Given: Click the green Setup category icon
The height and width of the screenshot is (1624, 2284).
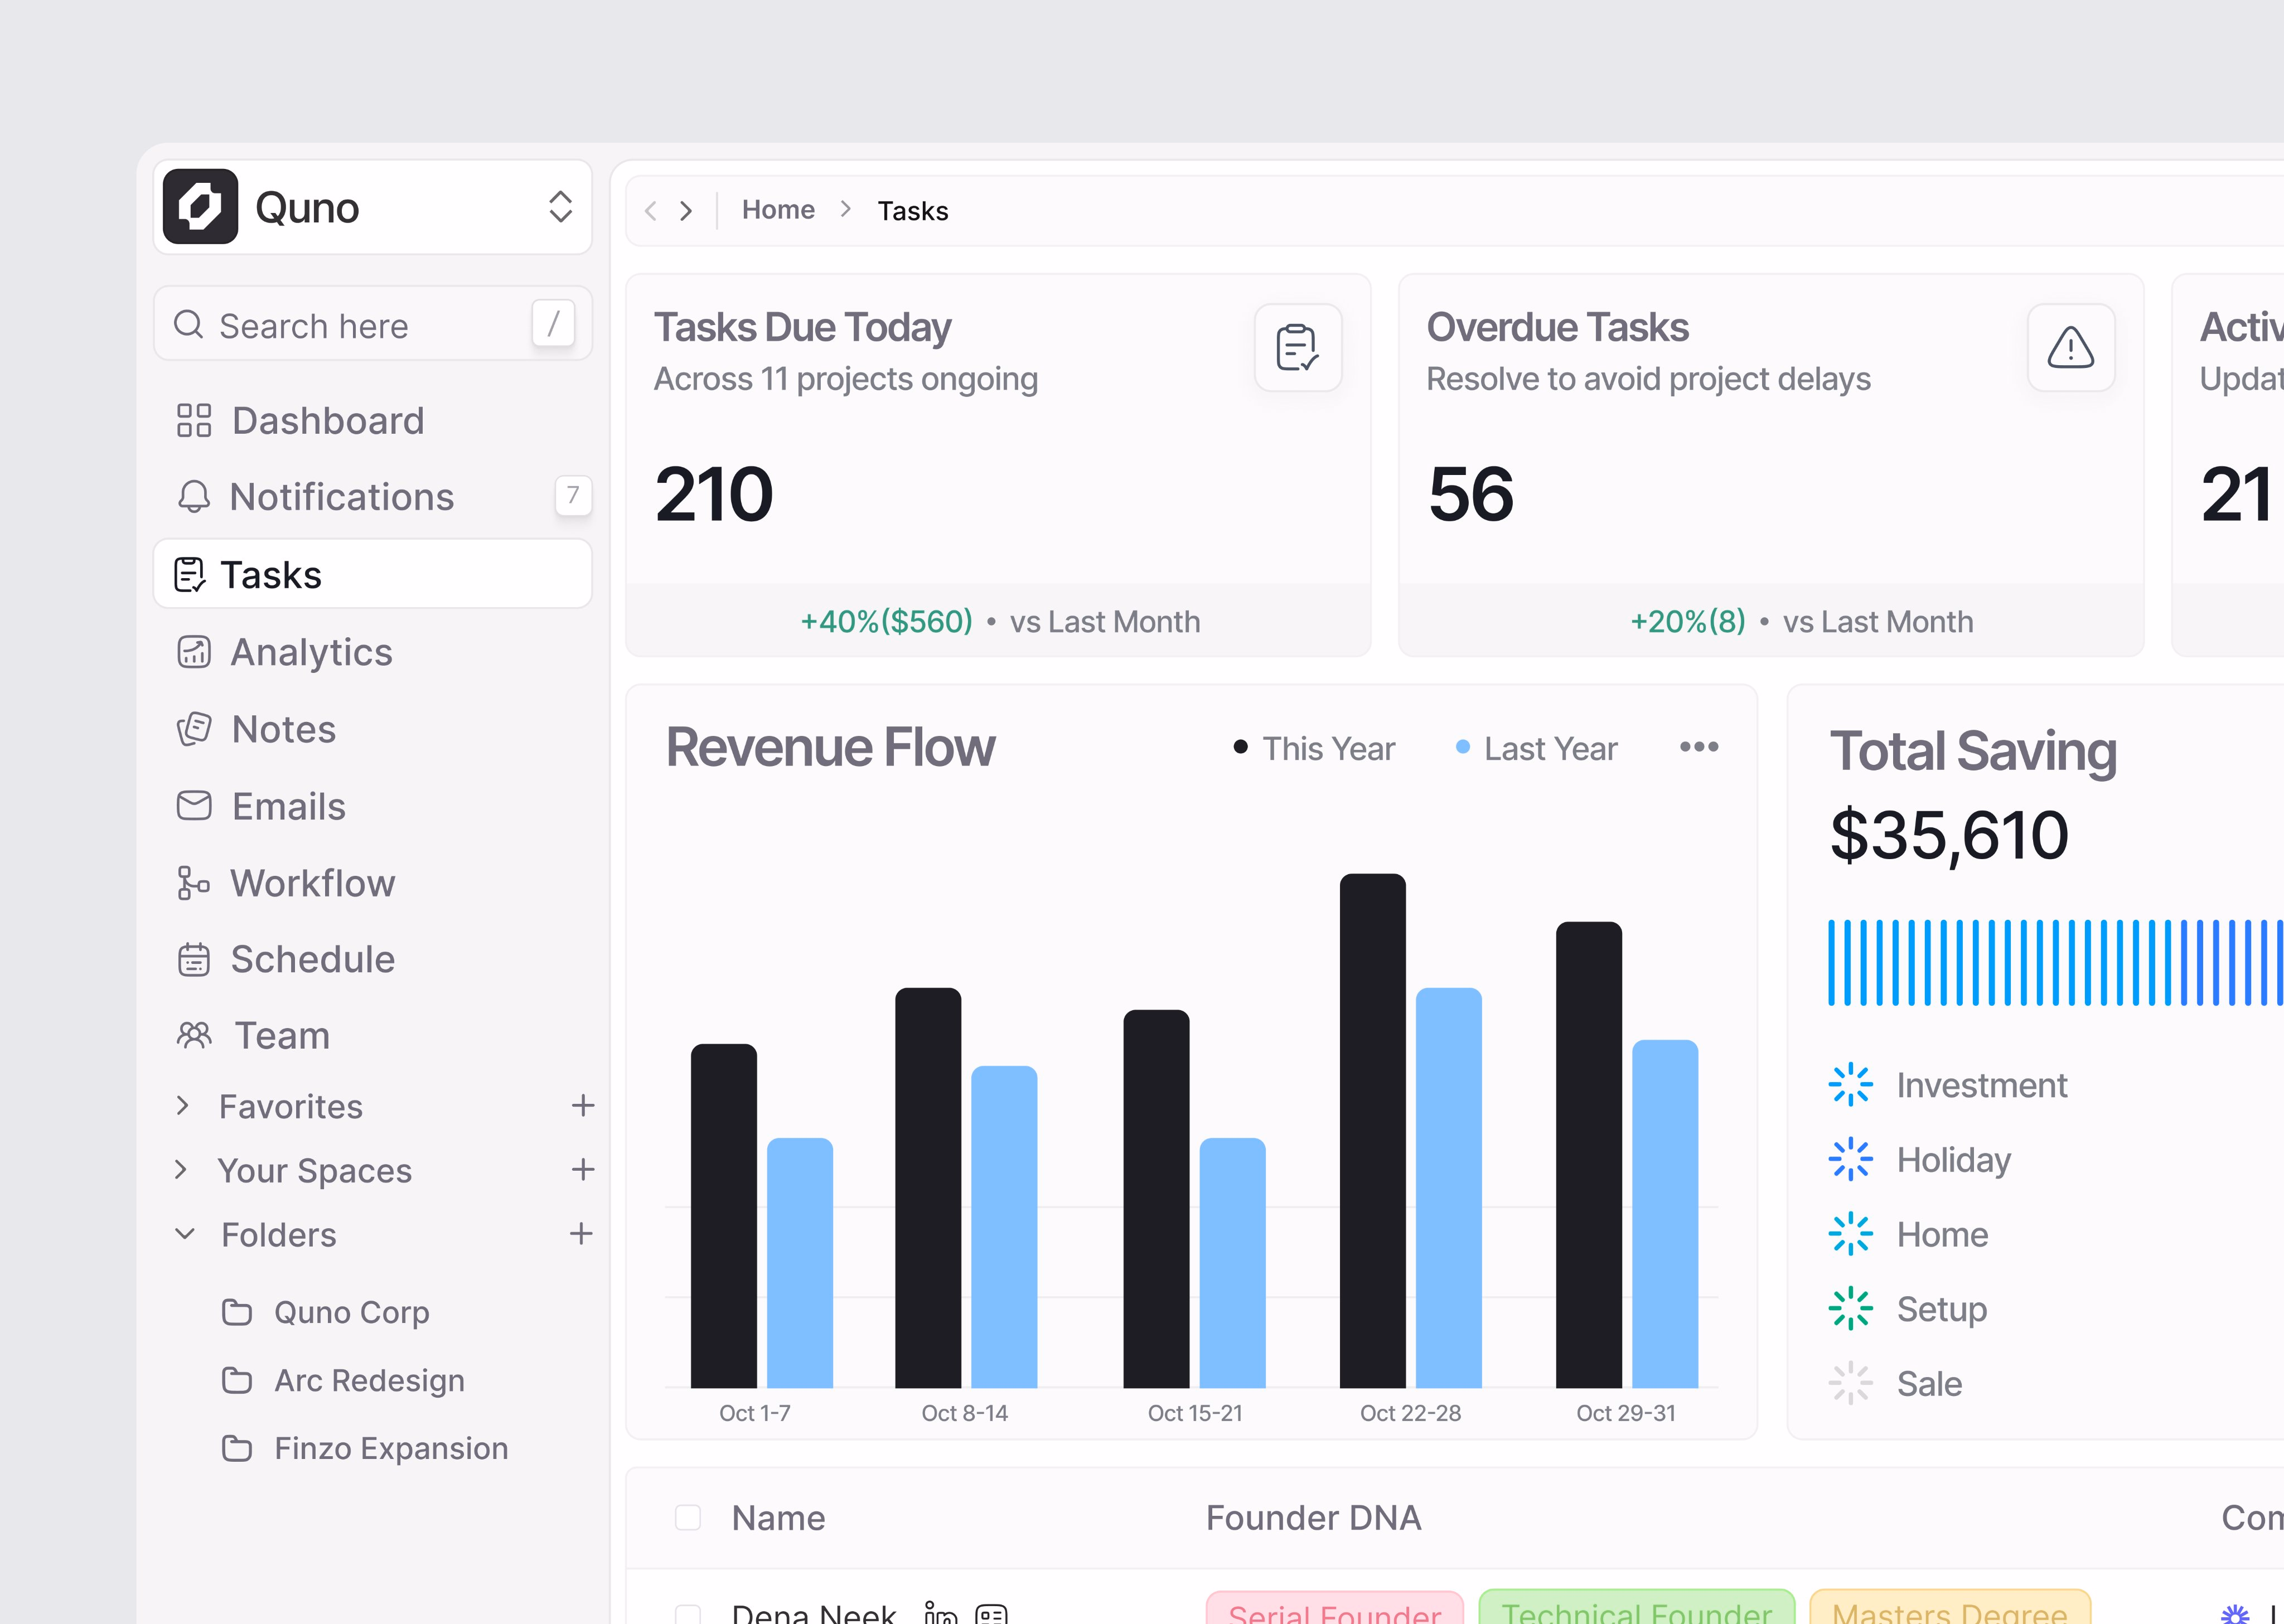Looking at the screenshot, I should pyautogui.click(x=1850, y=1309).
